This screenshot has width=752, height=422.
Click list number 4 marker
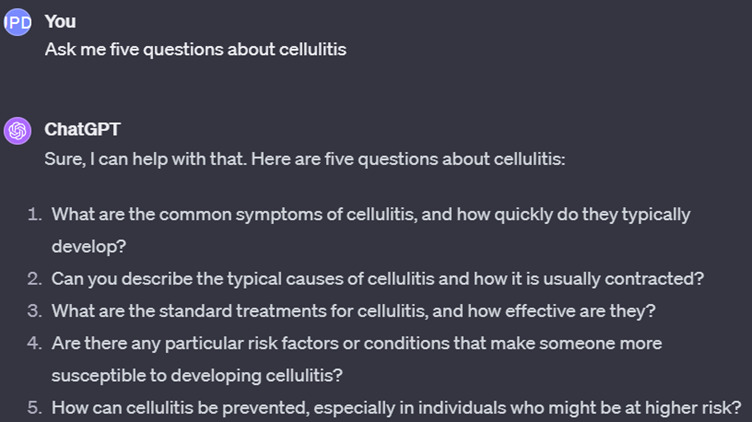[x=35, y=343]
